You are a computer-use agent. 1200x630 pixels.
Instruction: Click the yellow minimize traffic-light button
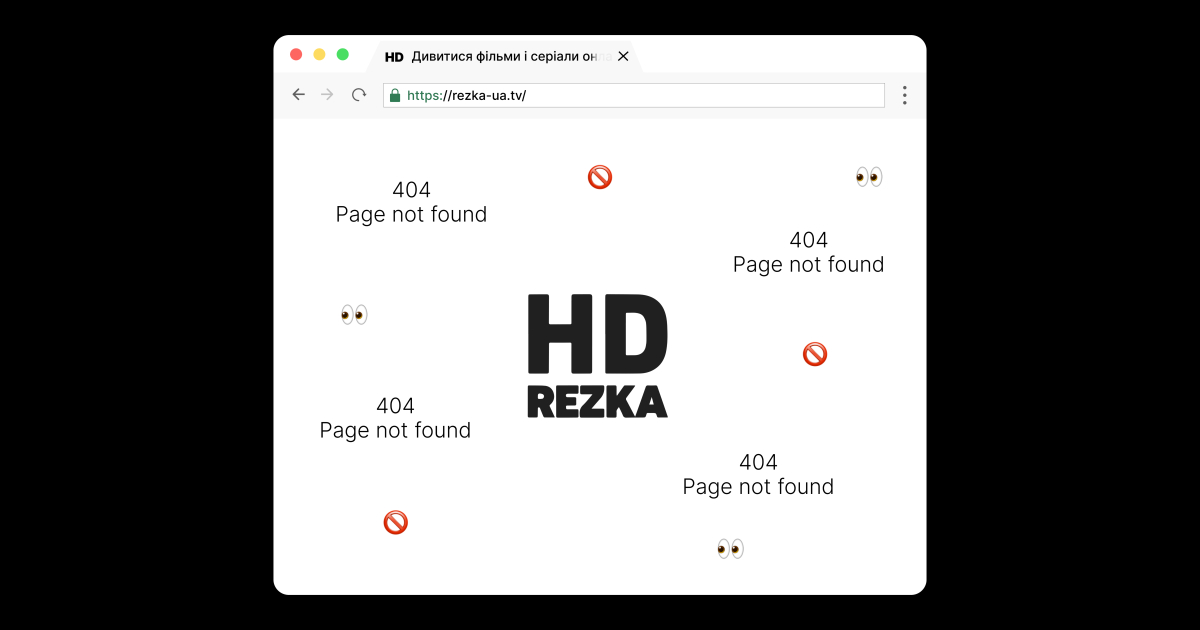click(319, 54)
